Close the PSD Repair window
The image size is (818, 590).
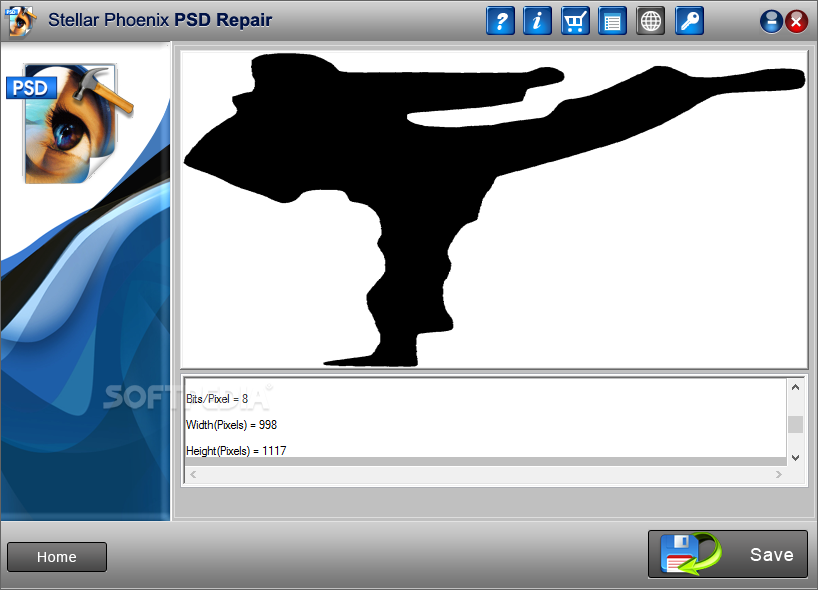pyautogui.click(x=796, y=22)
